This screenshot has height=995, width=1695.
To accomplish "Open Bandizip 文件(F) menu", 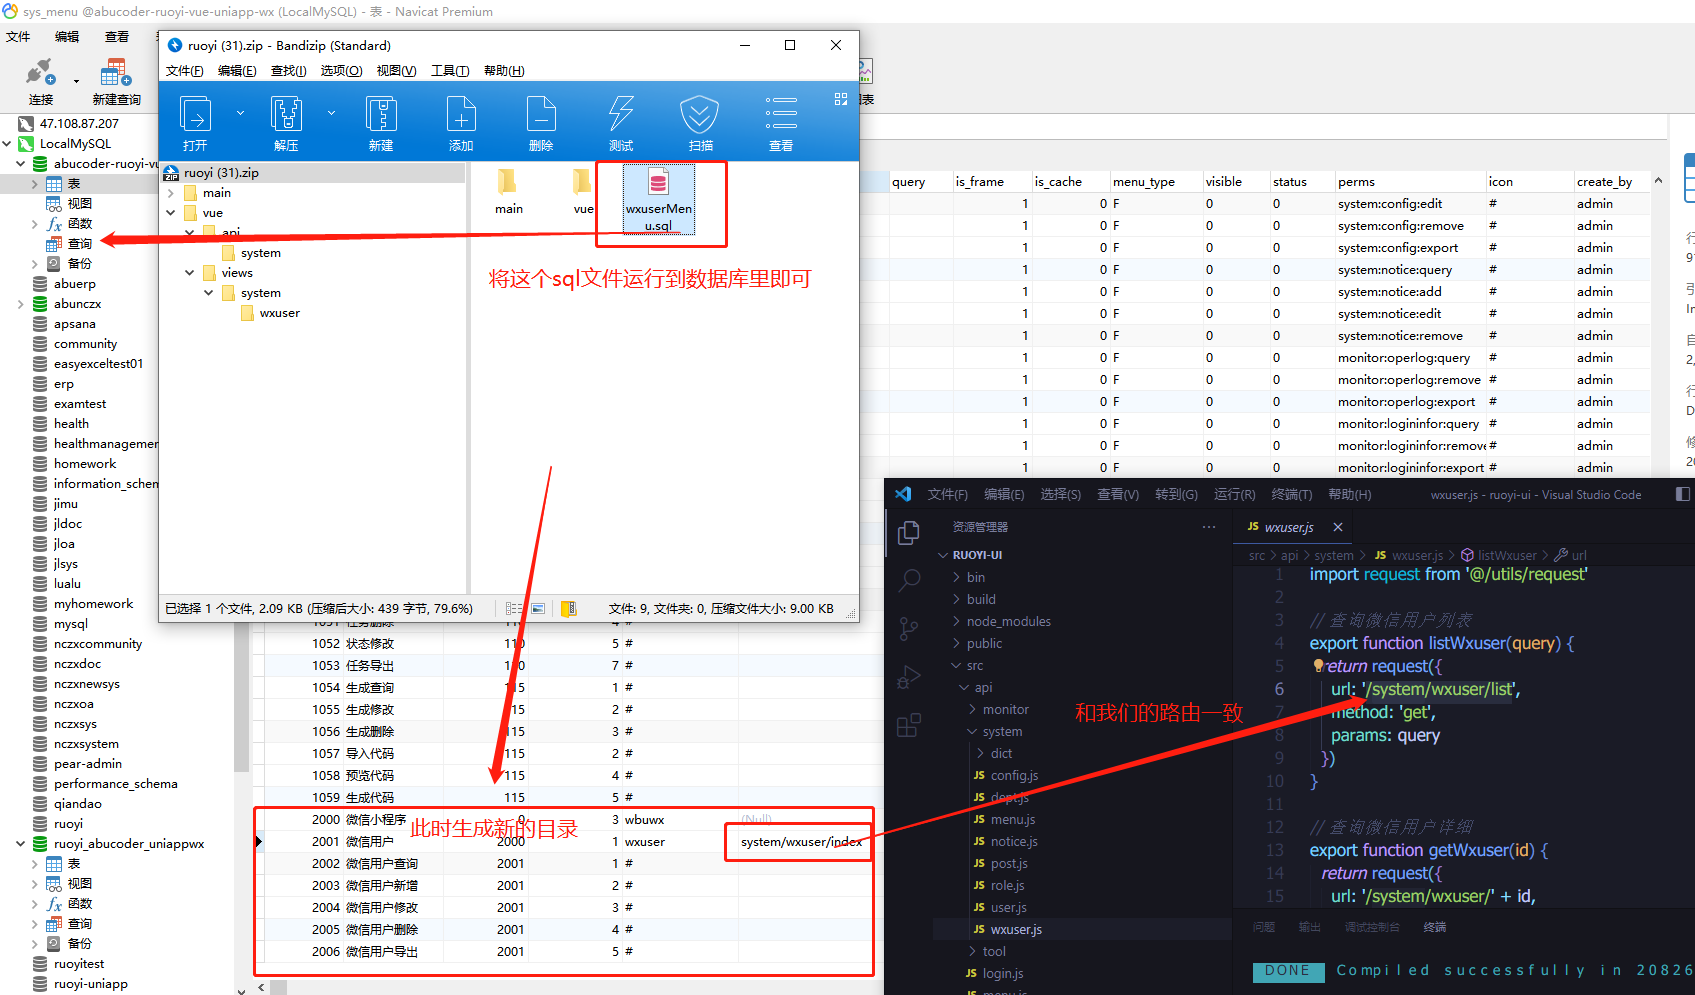I will coord(185,70).
